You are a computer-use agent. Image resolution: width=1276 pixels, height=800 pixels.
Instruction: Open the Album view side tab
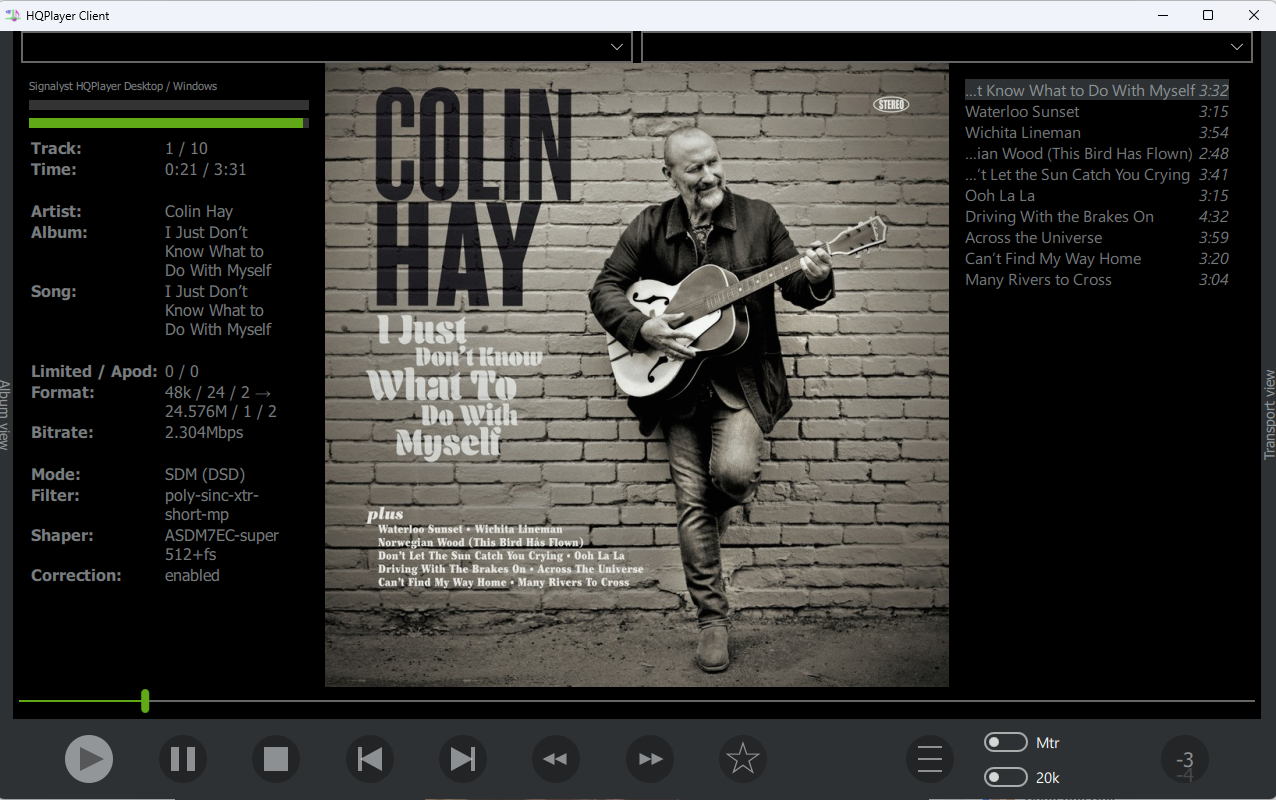5,415
